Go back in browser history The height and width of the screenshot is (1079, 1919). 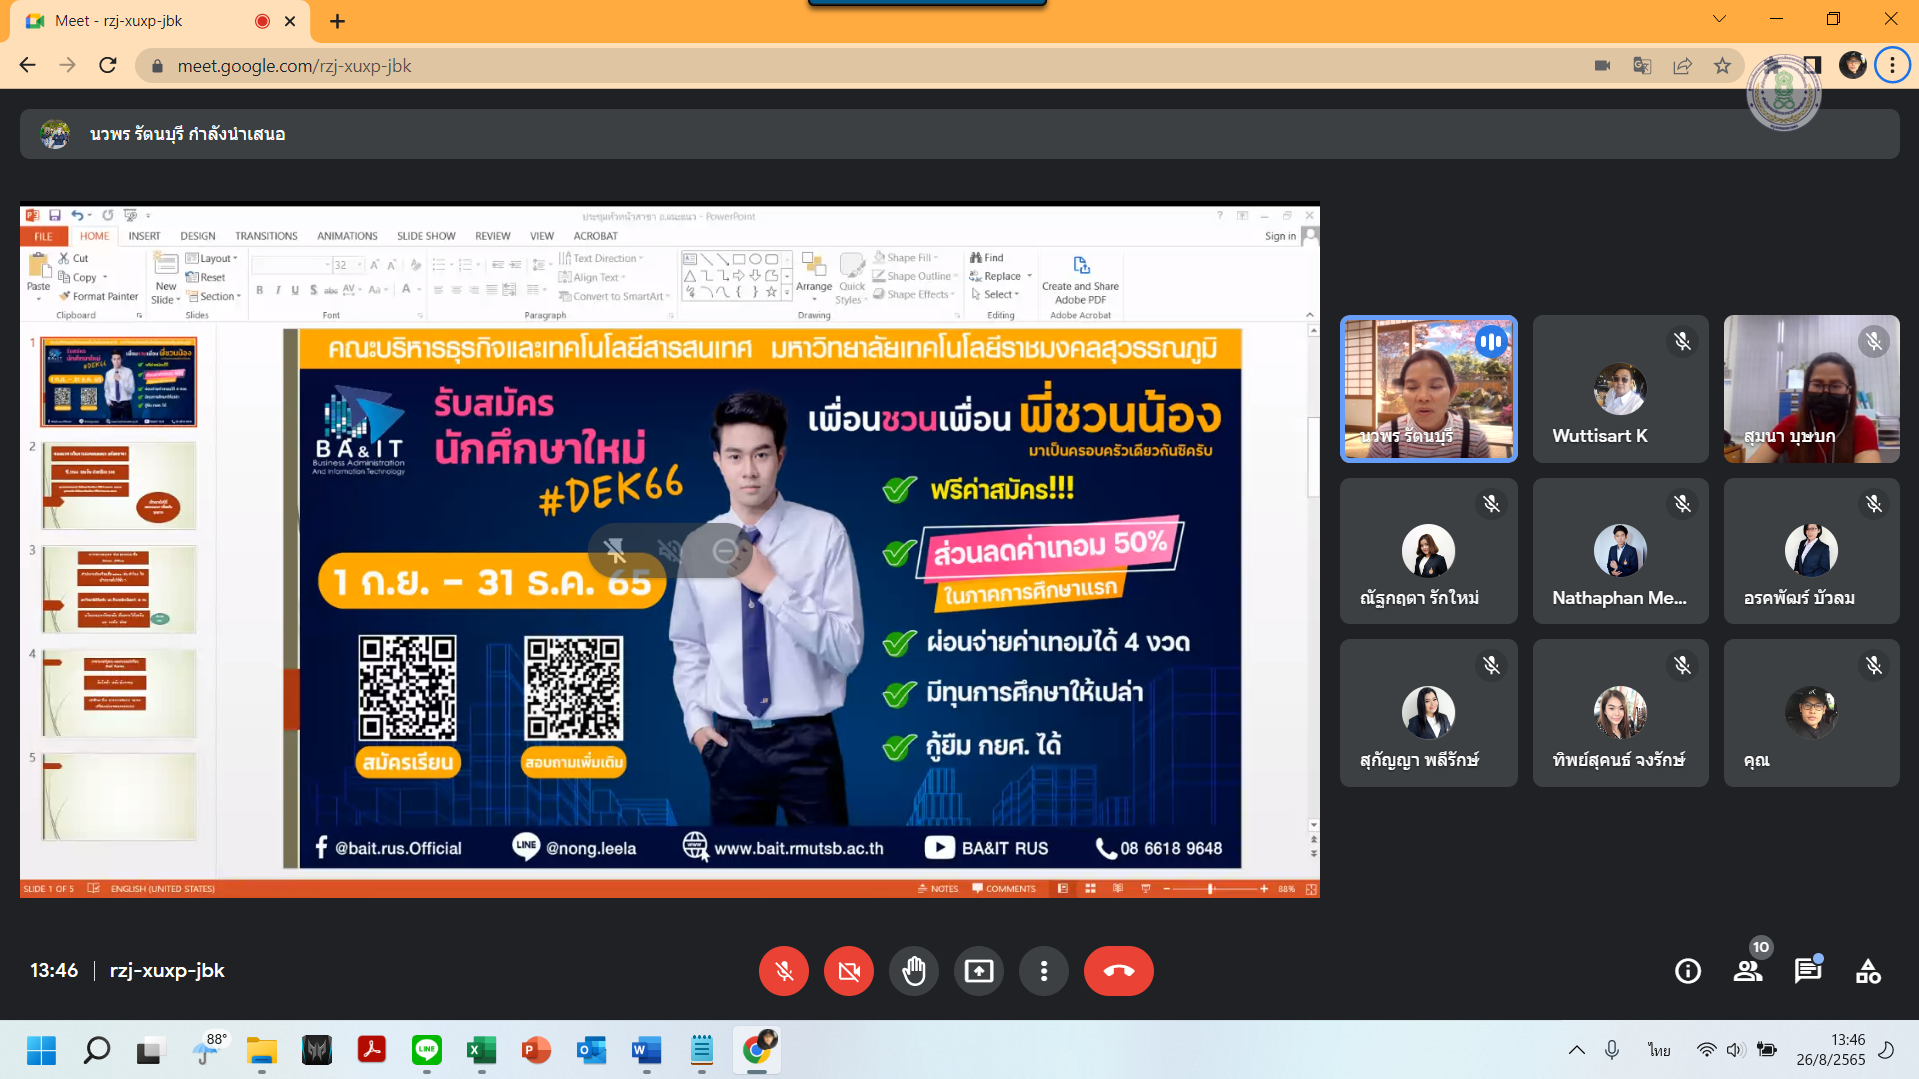tap(27, 66)
